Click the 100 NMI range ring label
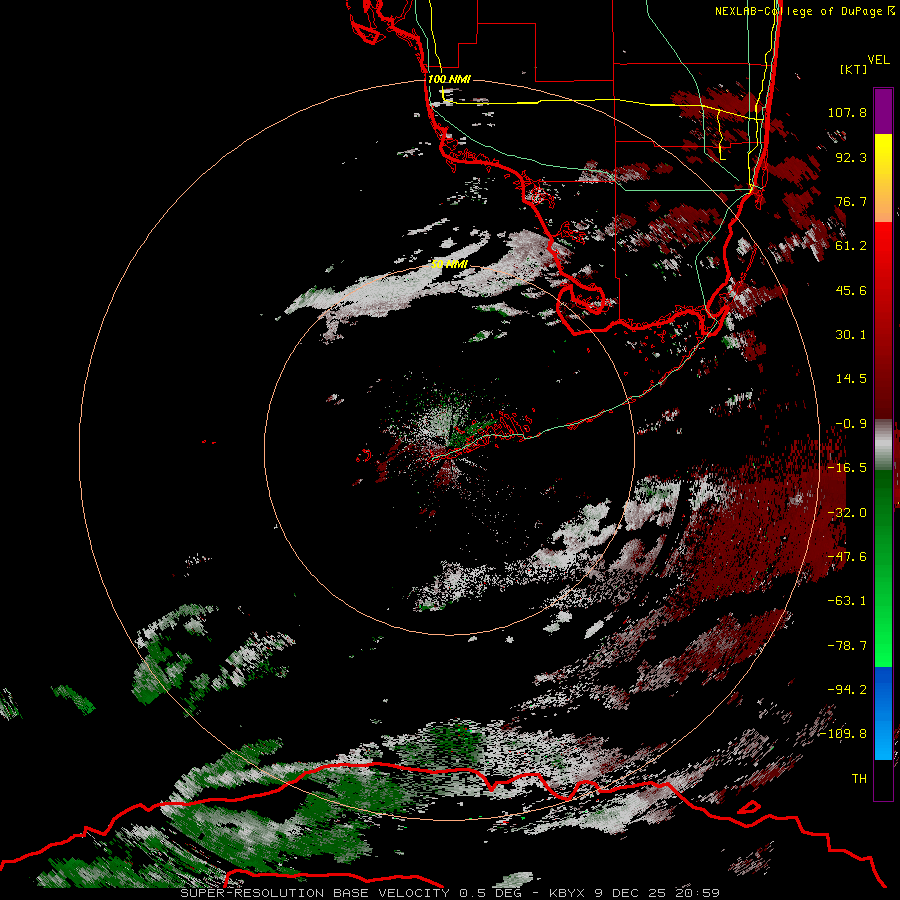Screen dimensions: 900x900 pos(449,79)
